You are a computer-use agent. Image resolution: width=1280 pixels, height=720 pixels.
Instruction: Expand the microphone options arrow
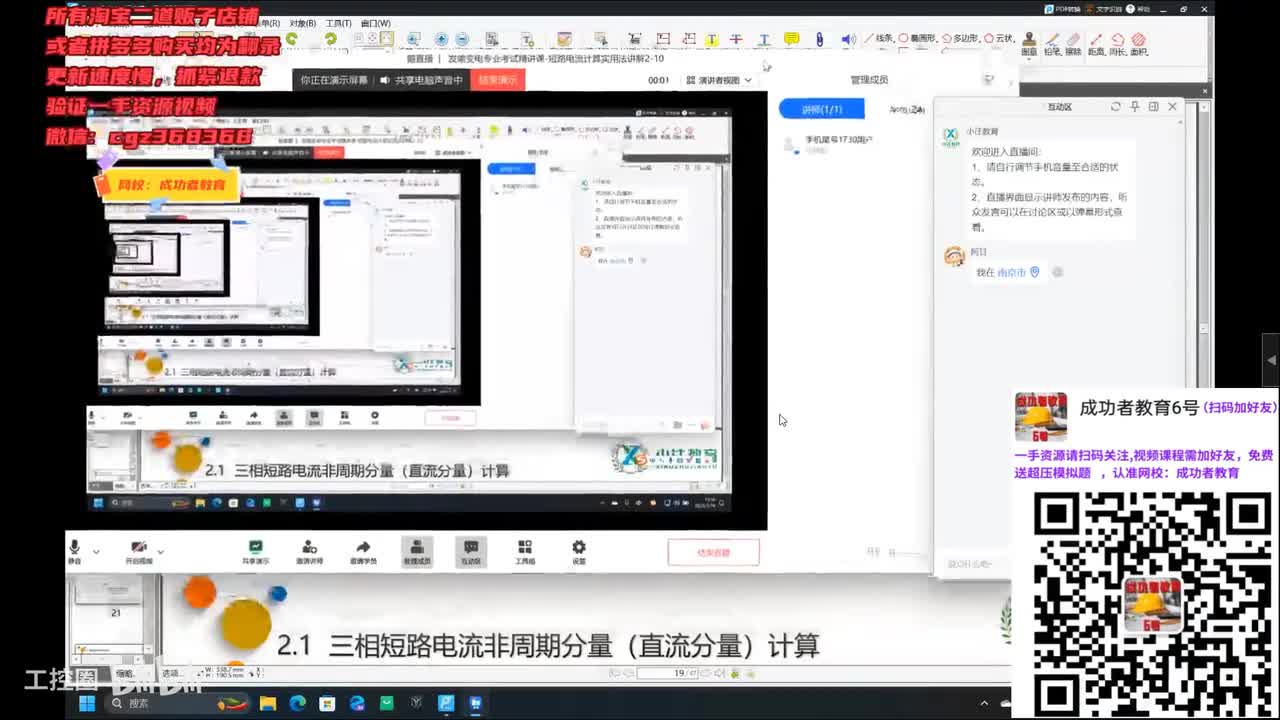tap(96, 552)
